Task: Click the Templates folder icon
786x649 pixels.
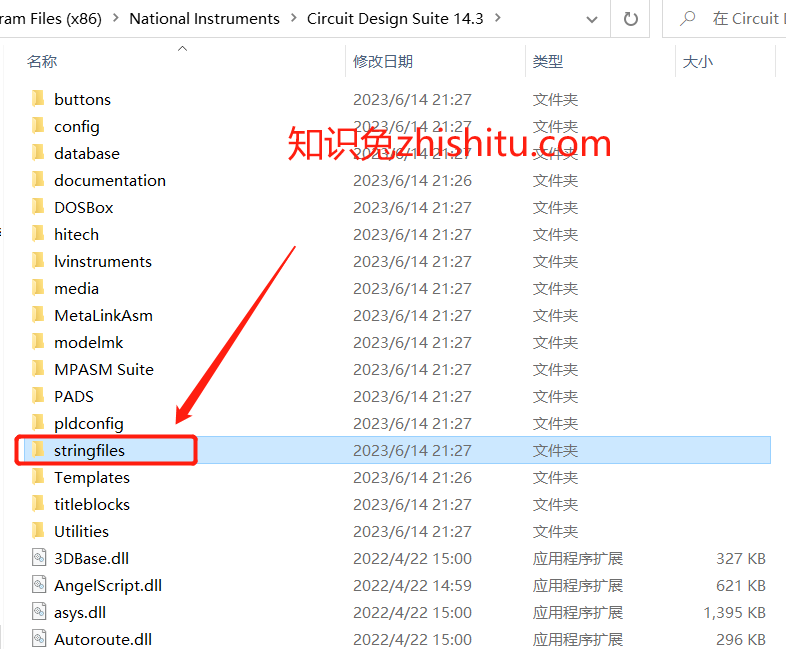Action: tap(38, 477)
